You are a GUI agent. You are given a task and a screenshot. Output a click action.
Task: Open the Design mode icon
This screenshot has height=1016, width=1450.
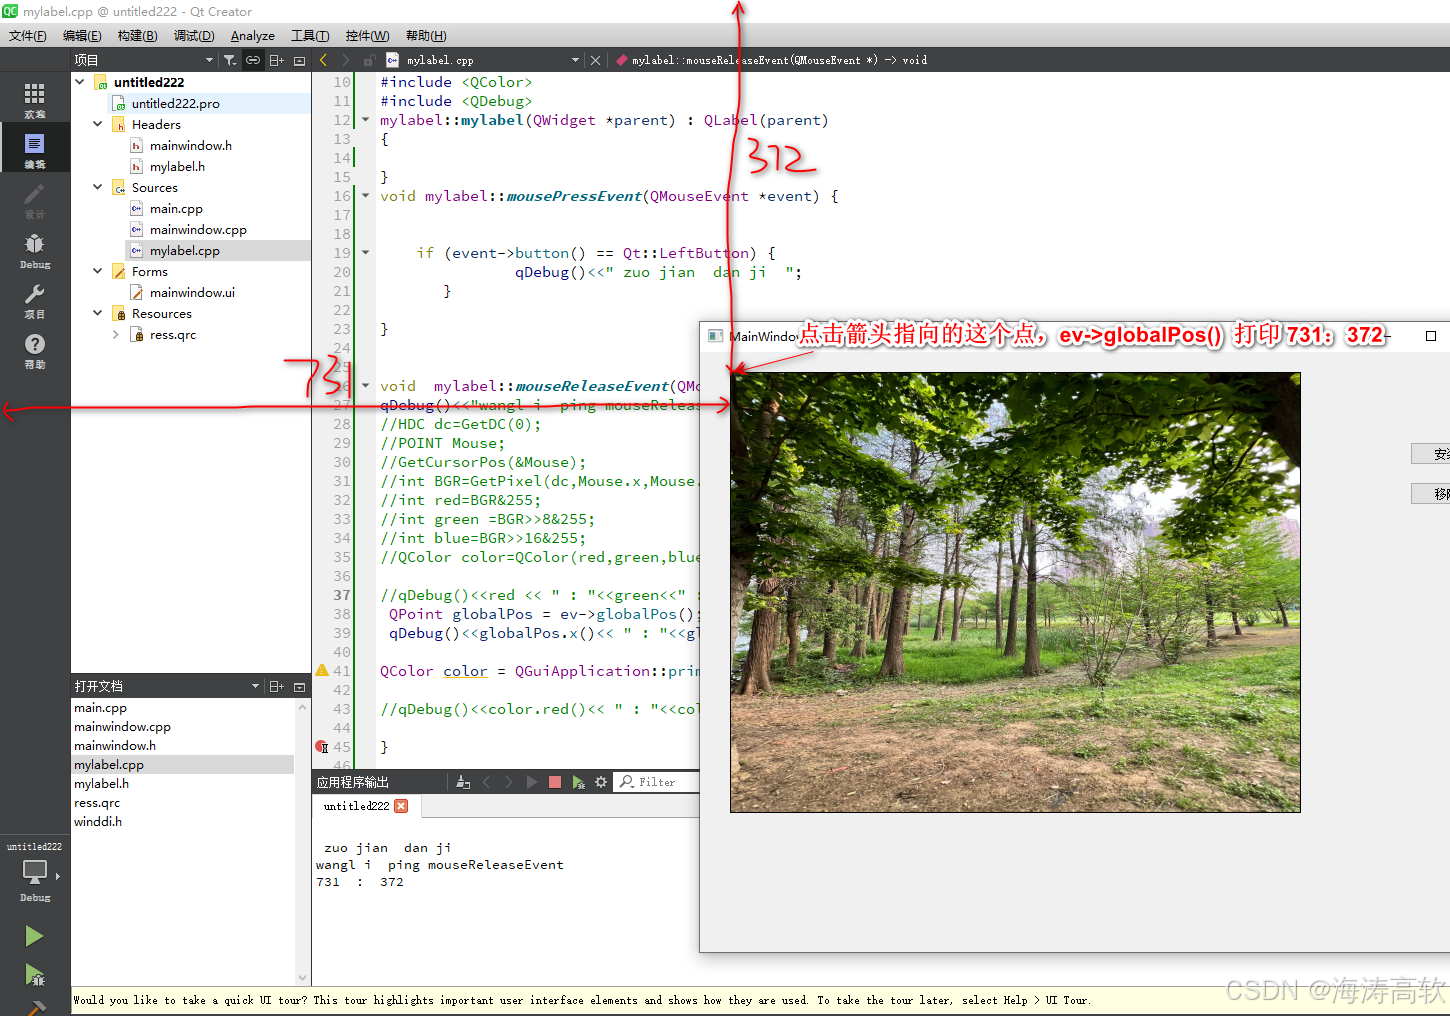coord(35,199)
